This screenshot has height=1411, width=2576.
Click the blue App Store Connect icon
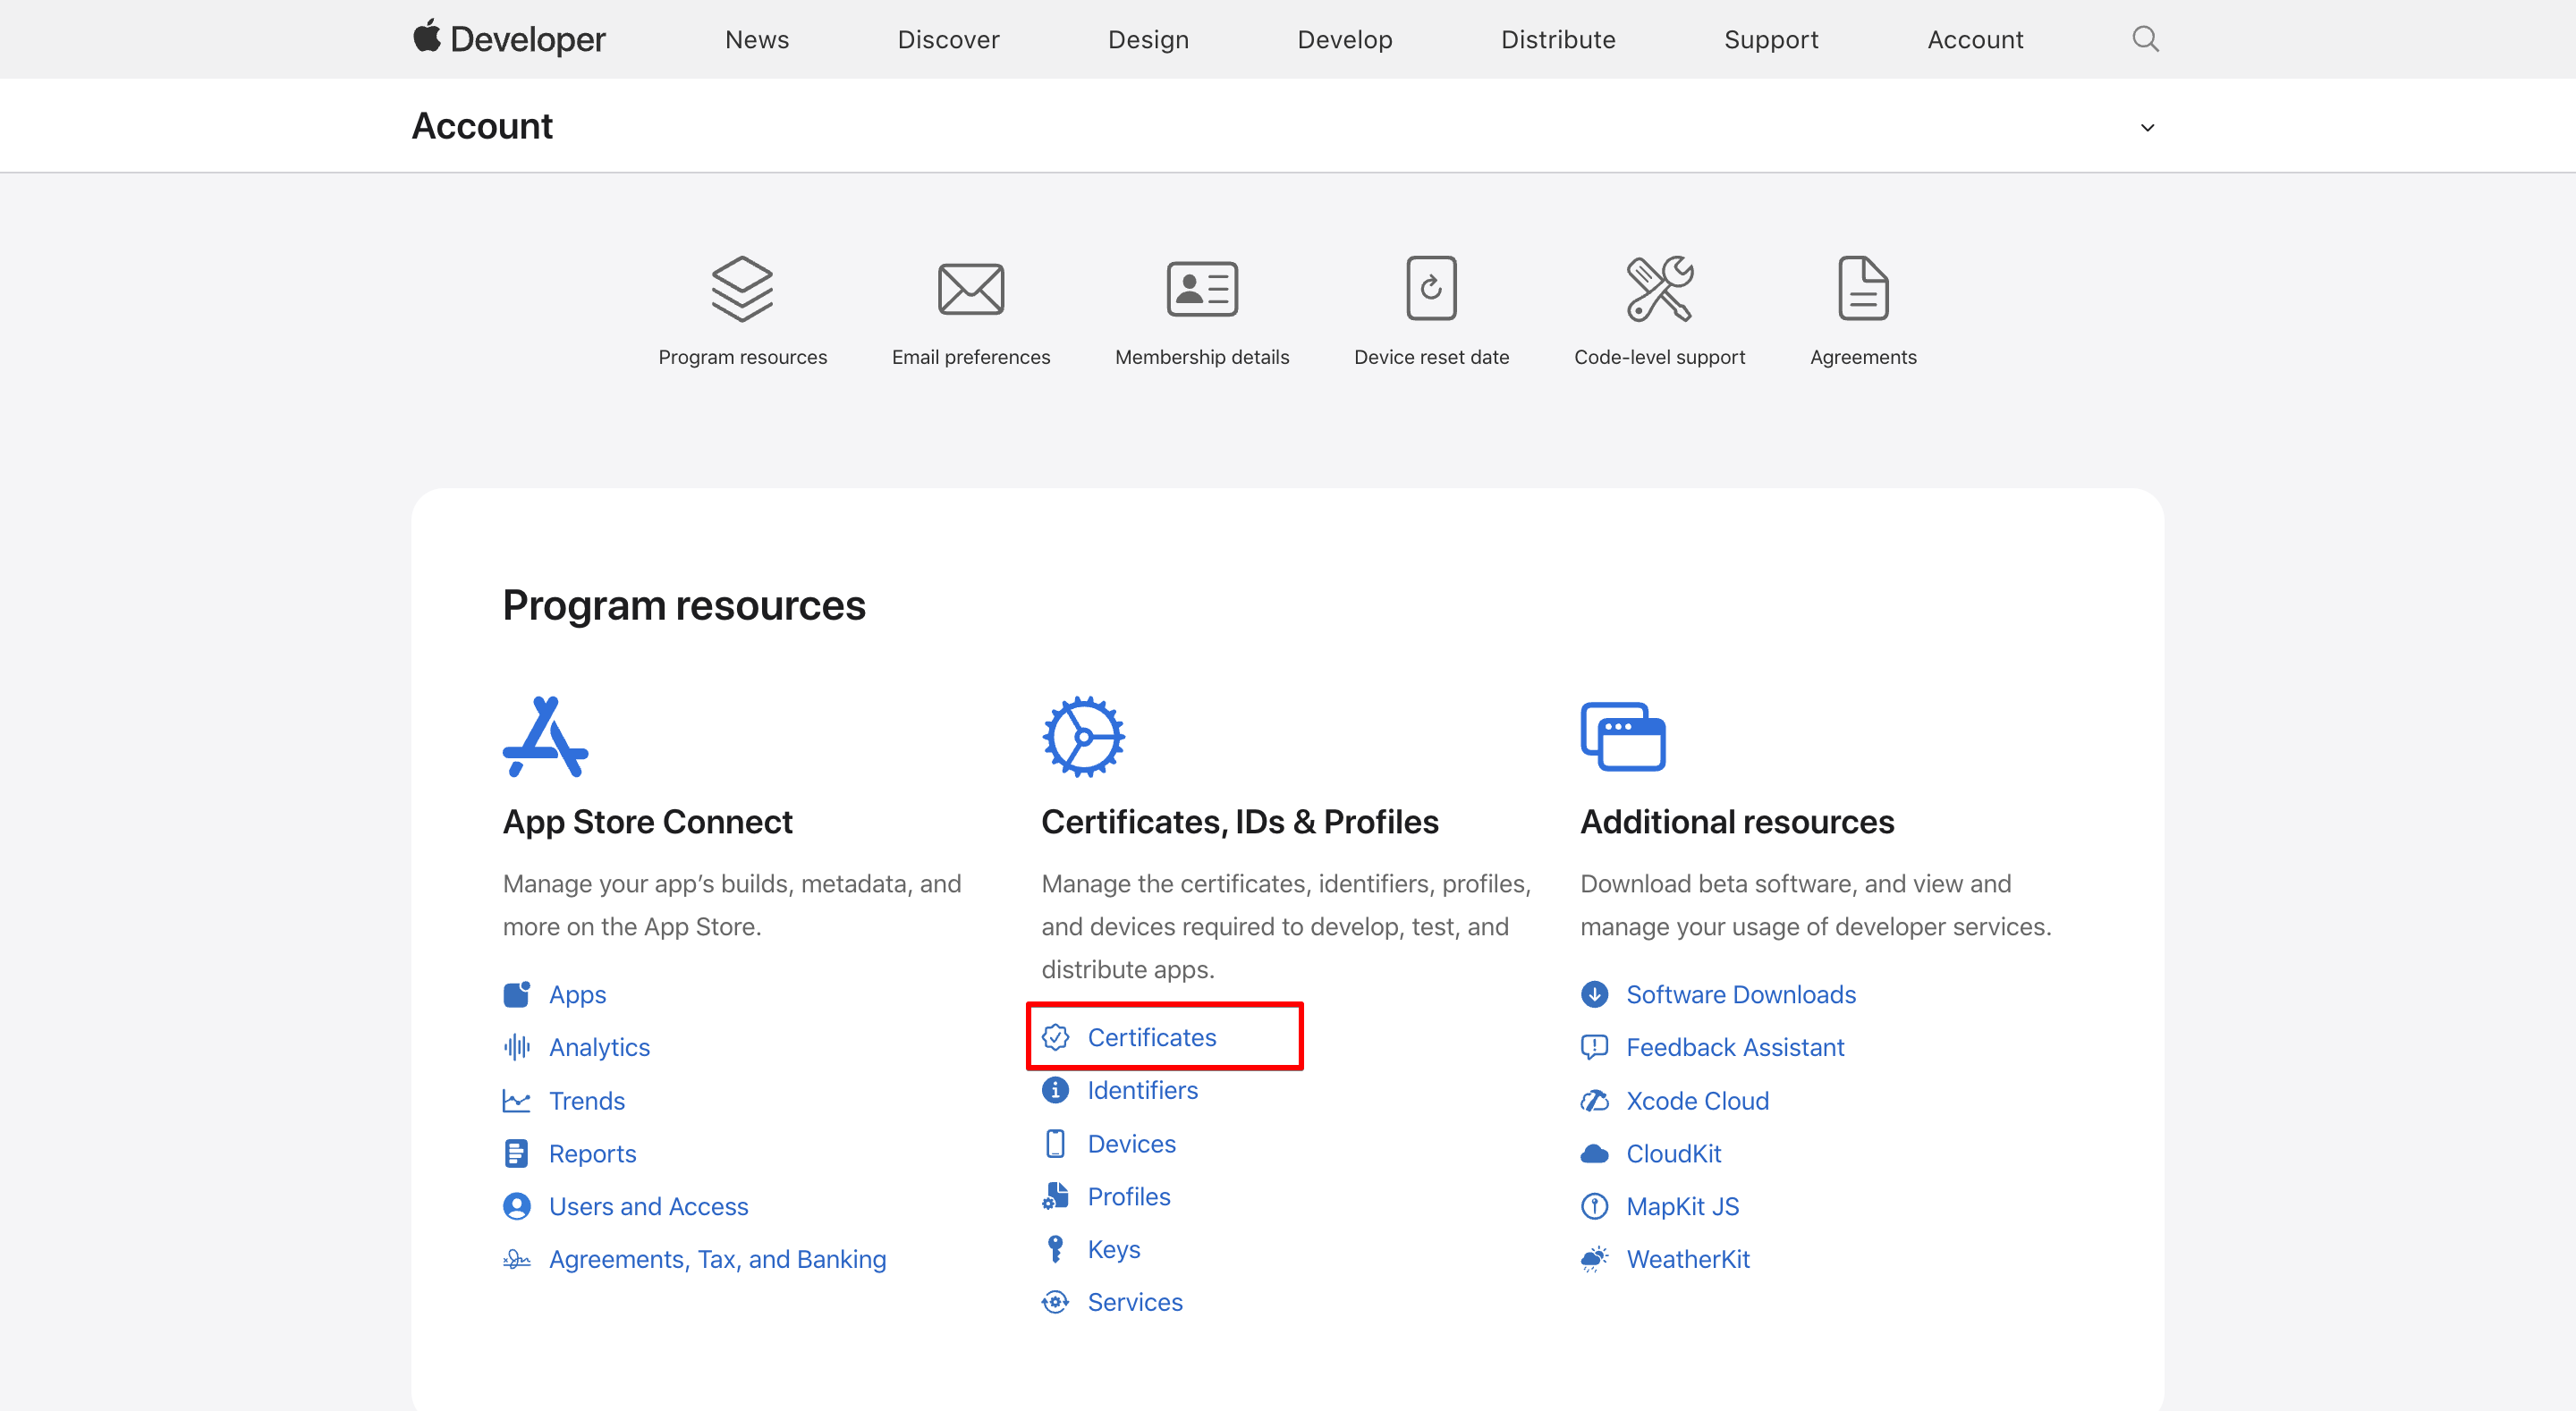coord(545,735)
